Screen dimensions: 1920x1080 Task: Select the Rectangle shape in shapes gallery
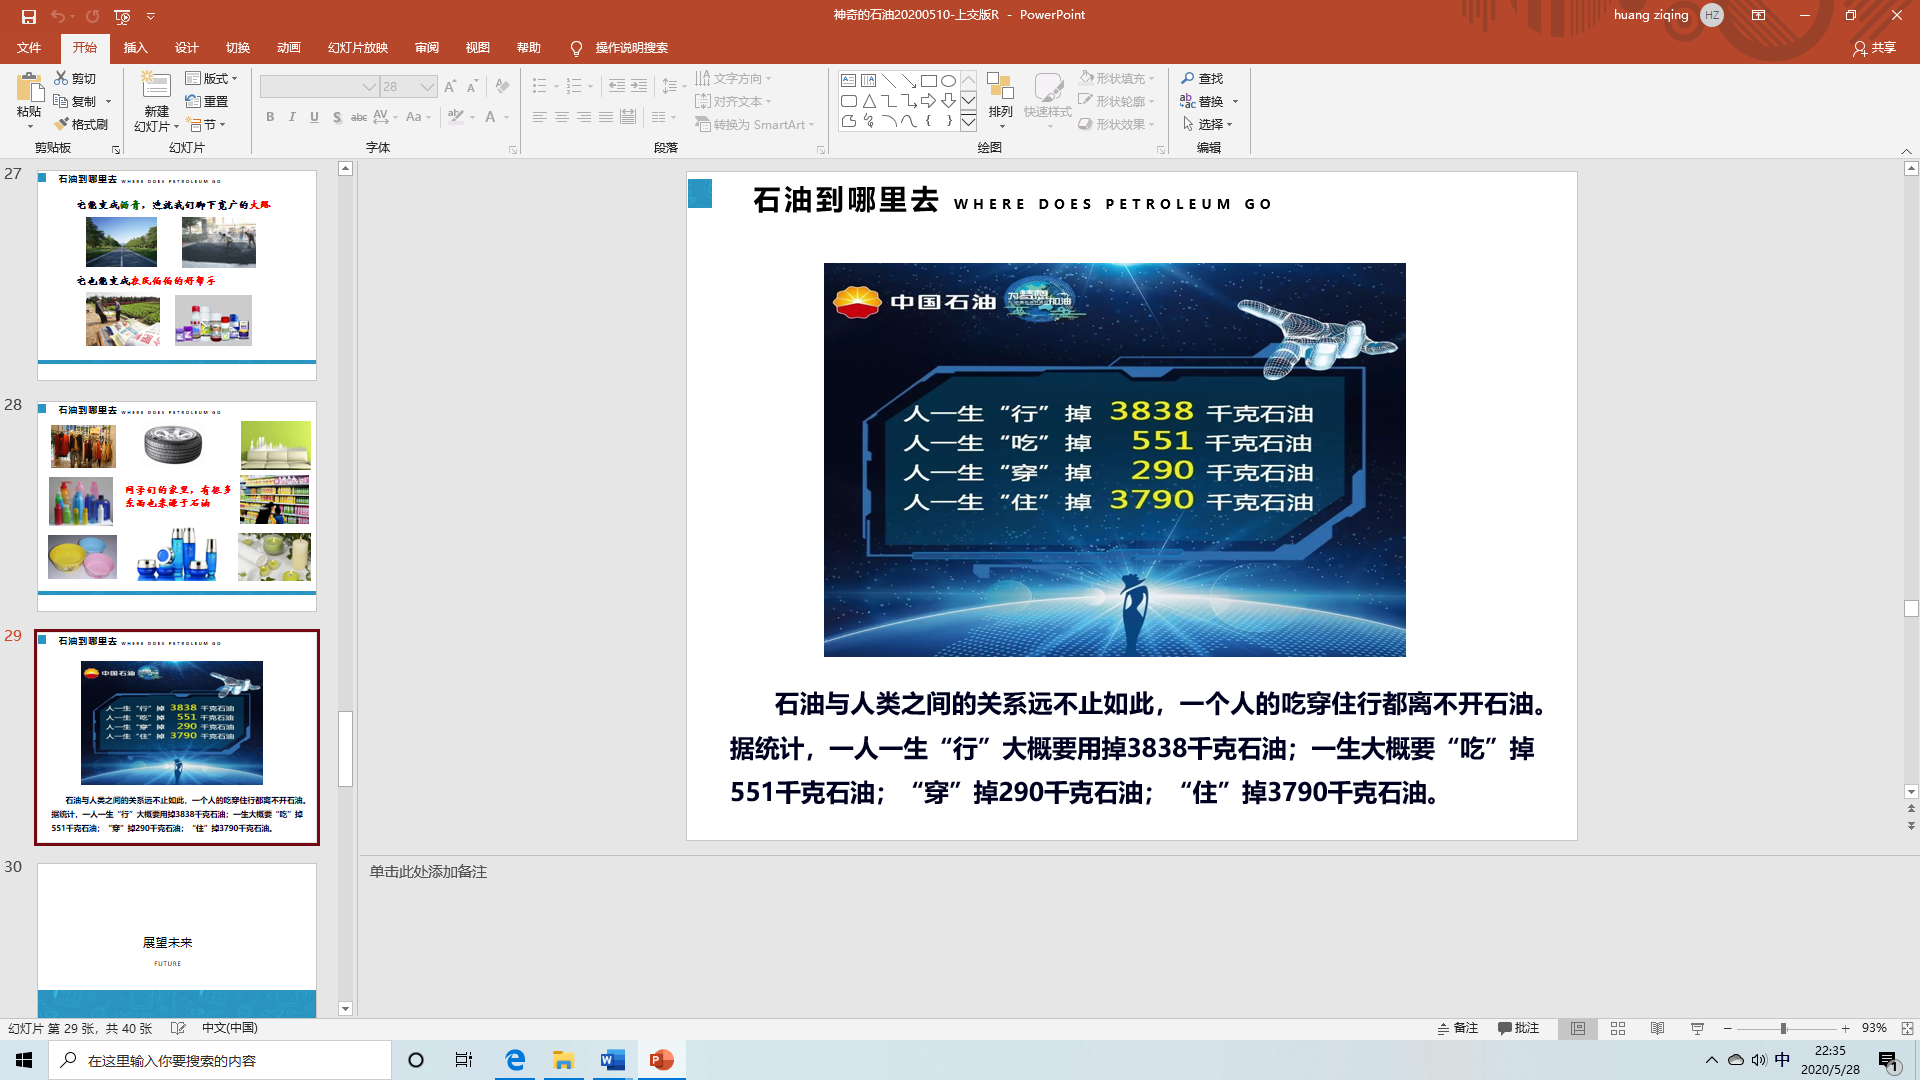928,80
